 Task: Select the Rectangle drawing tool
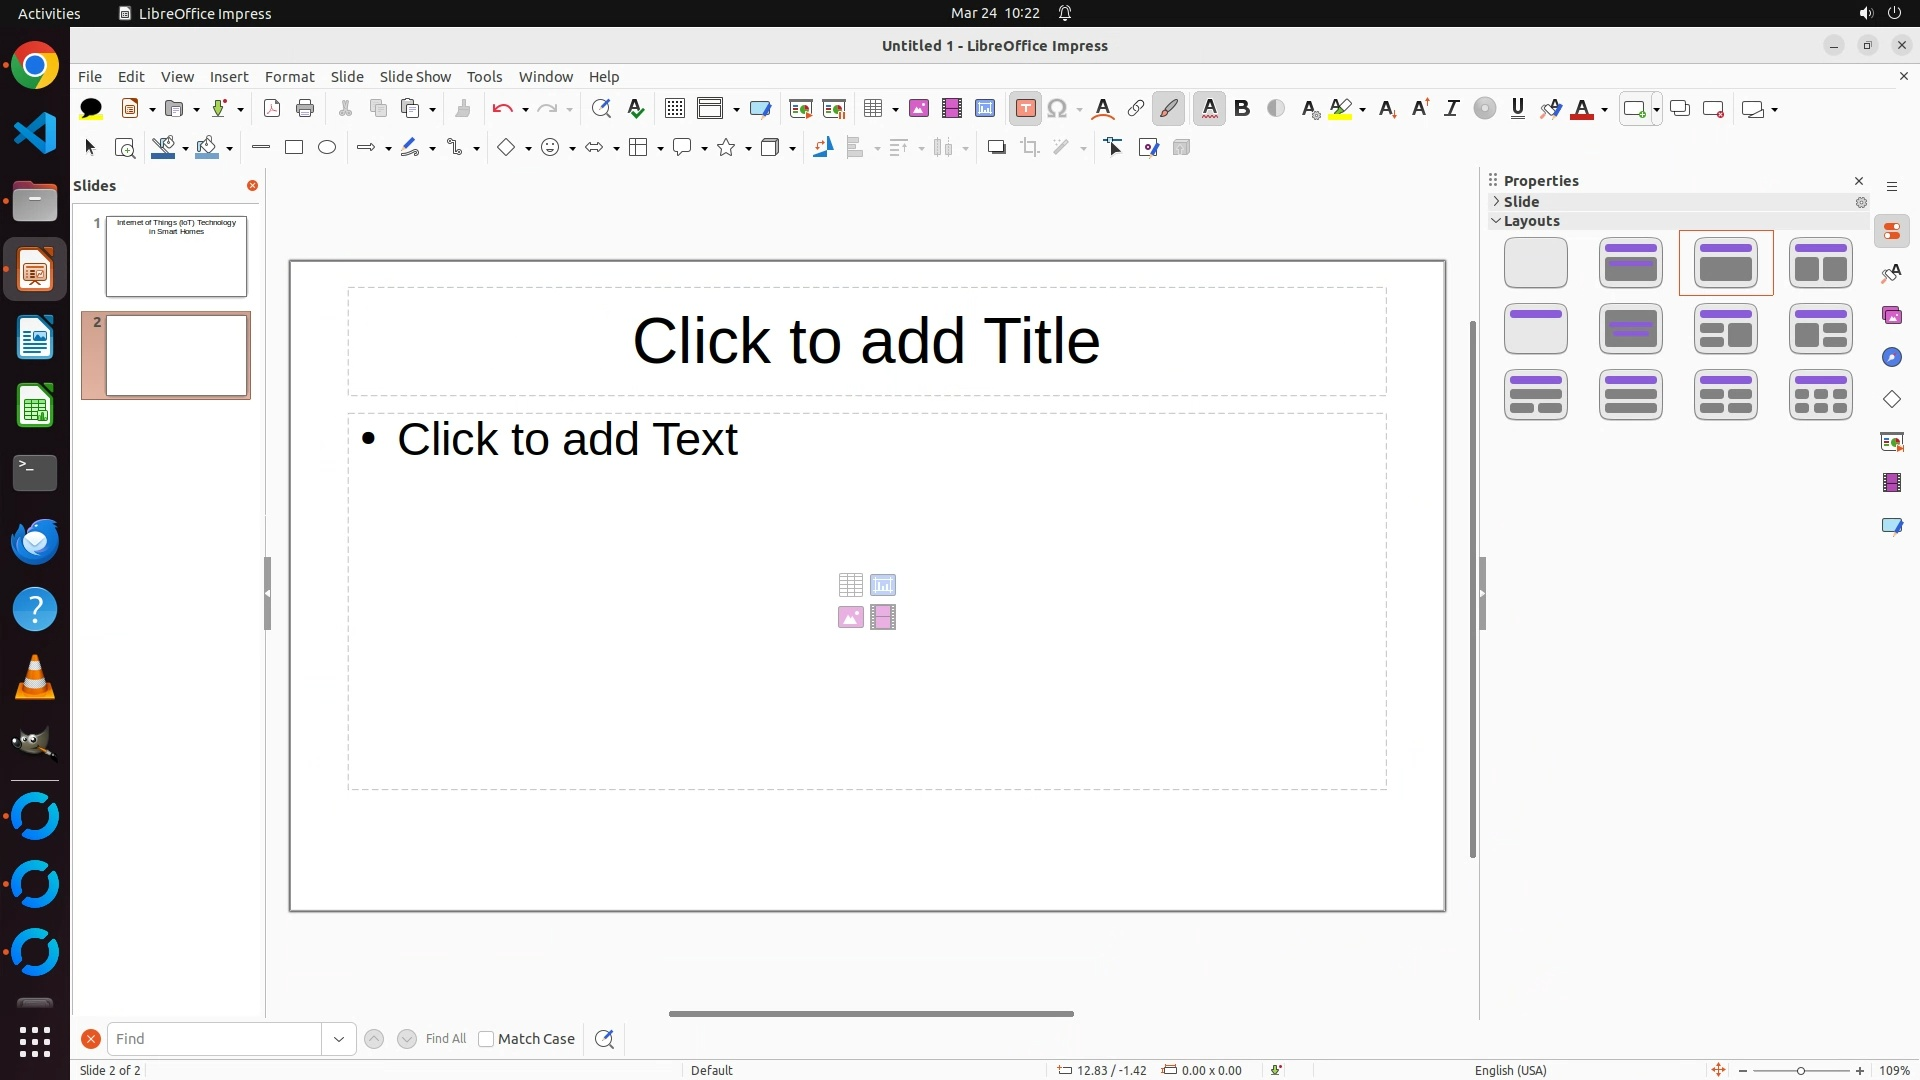point(294,148)
